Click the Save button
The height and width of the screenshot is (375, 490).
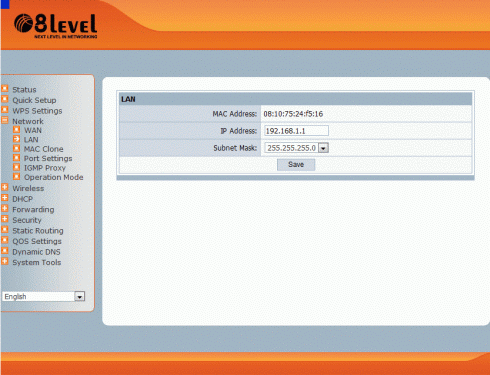point(296,165)
